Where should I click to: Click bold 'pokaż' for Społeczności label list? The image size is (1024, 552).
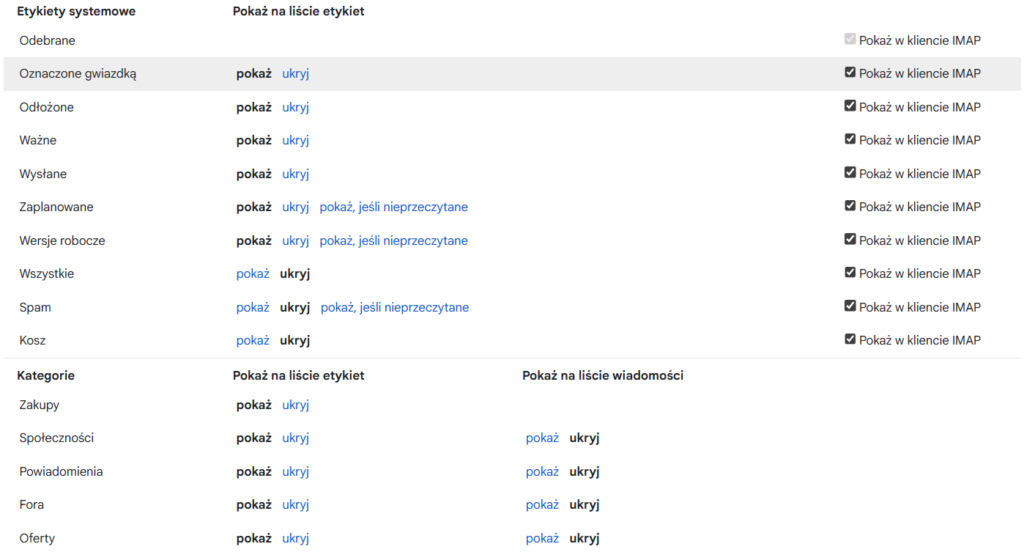253,438
